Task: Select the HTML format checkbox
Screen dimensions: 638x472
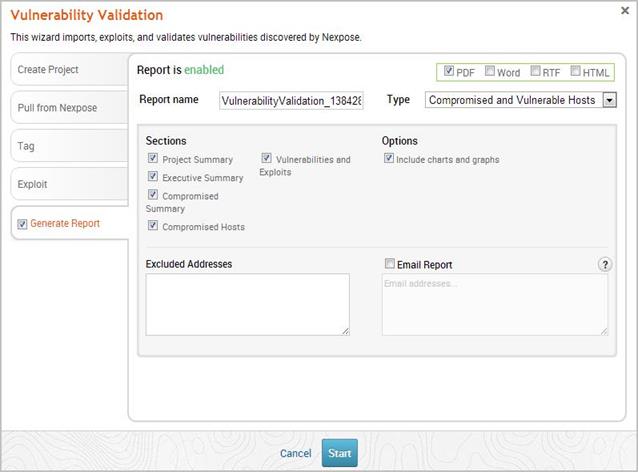Action: tap(576, 72)
